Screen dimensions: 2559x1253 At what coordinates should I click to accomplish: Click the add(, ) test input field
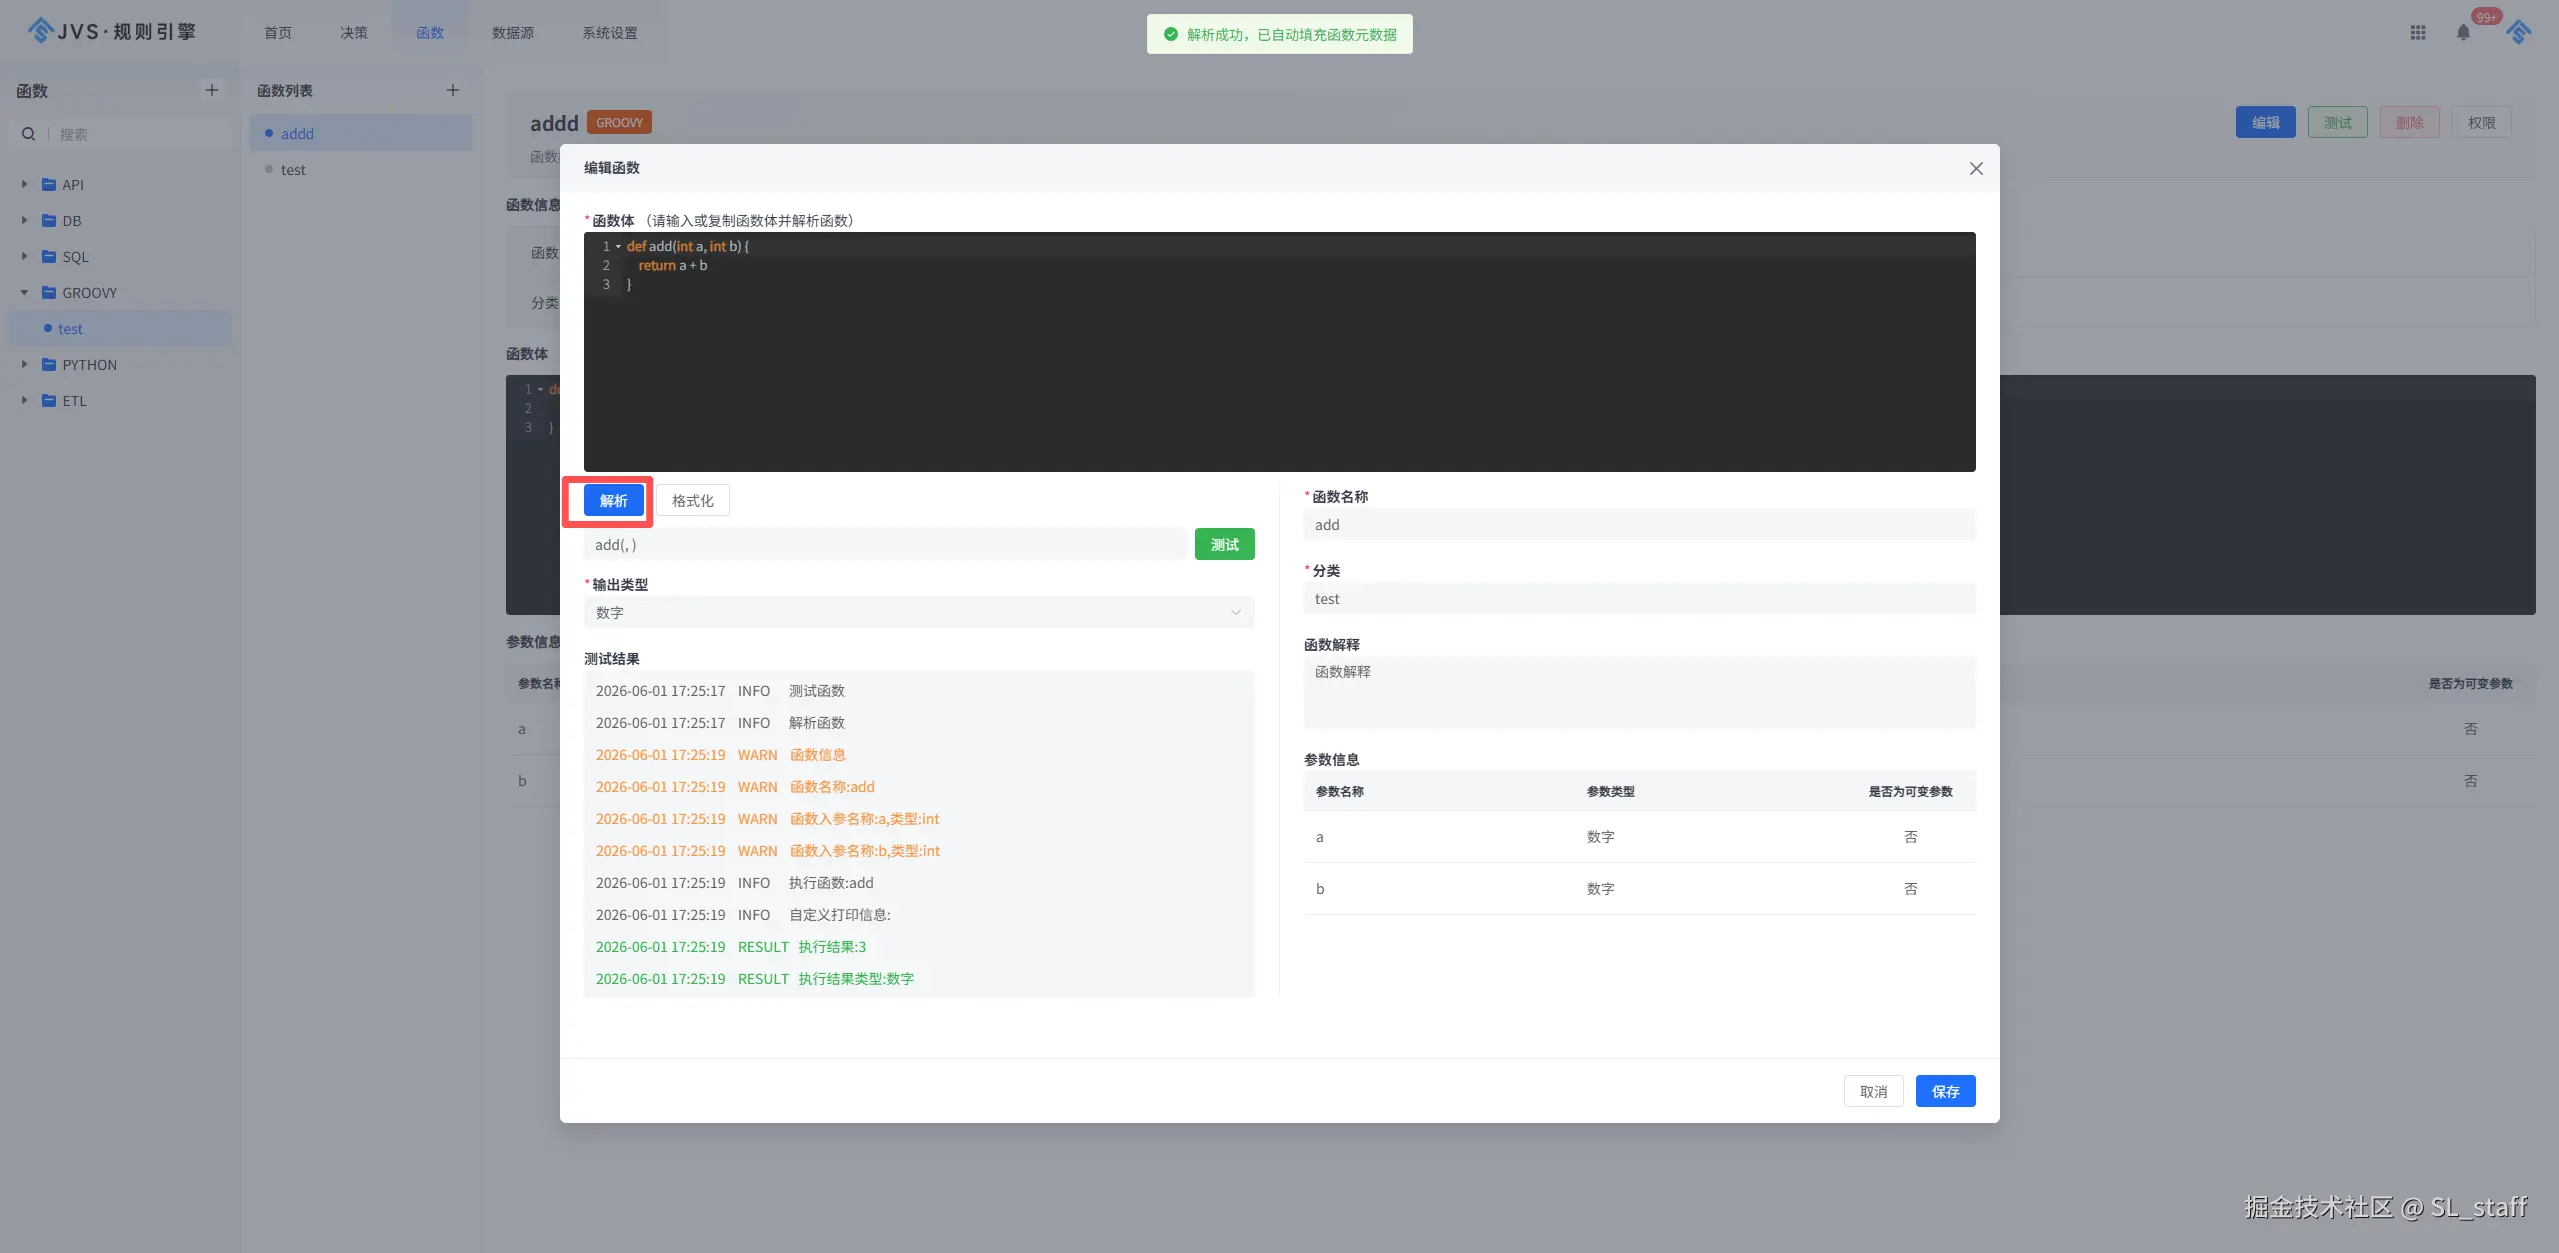click(x=886, y=544)
